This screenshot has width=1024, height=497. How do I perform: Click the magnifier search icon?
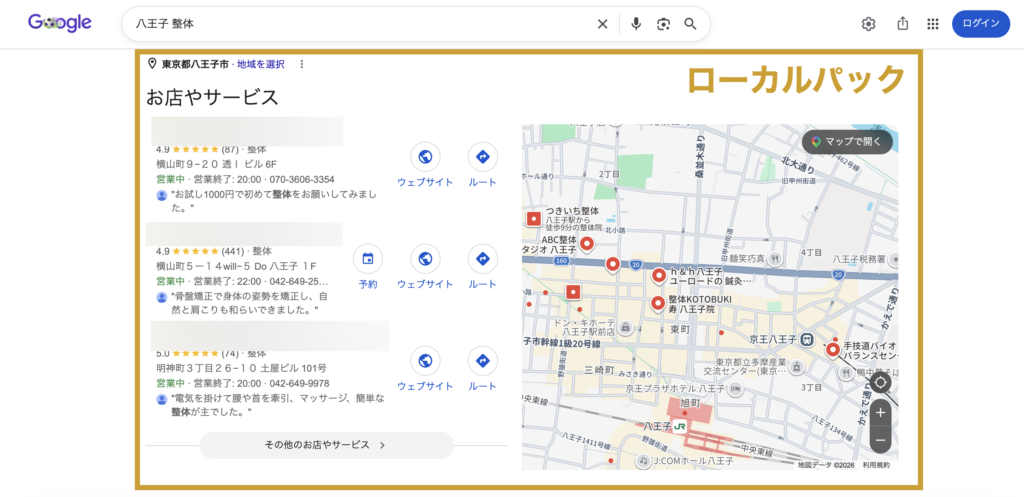click(690, 24)
